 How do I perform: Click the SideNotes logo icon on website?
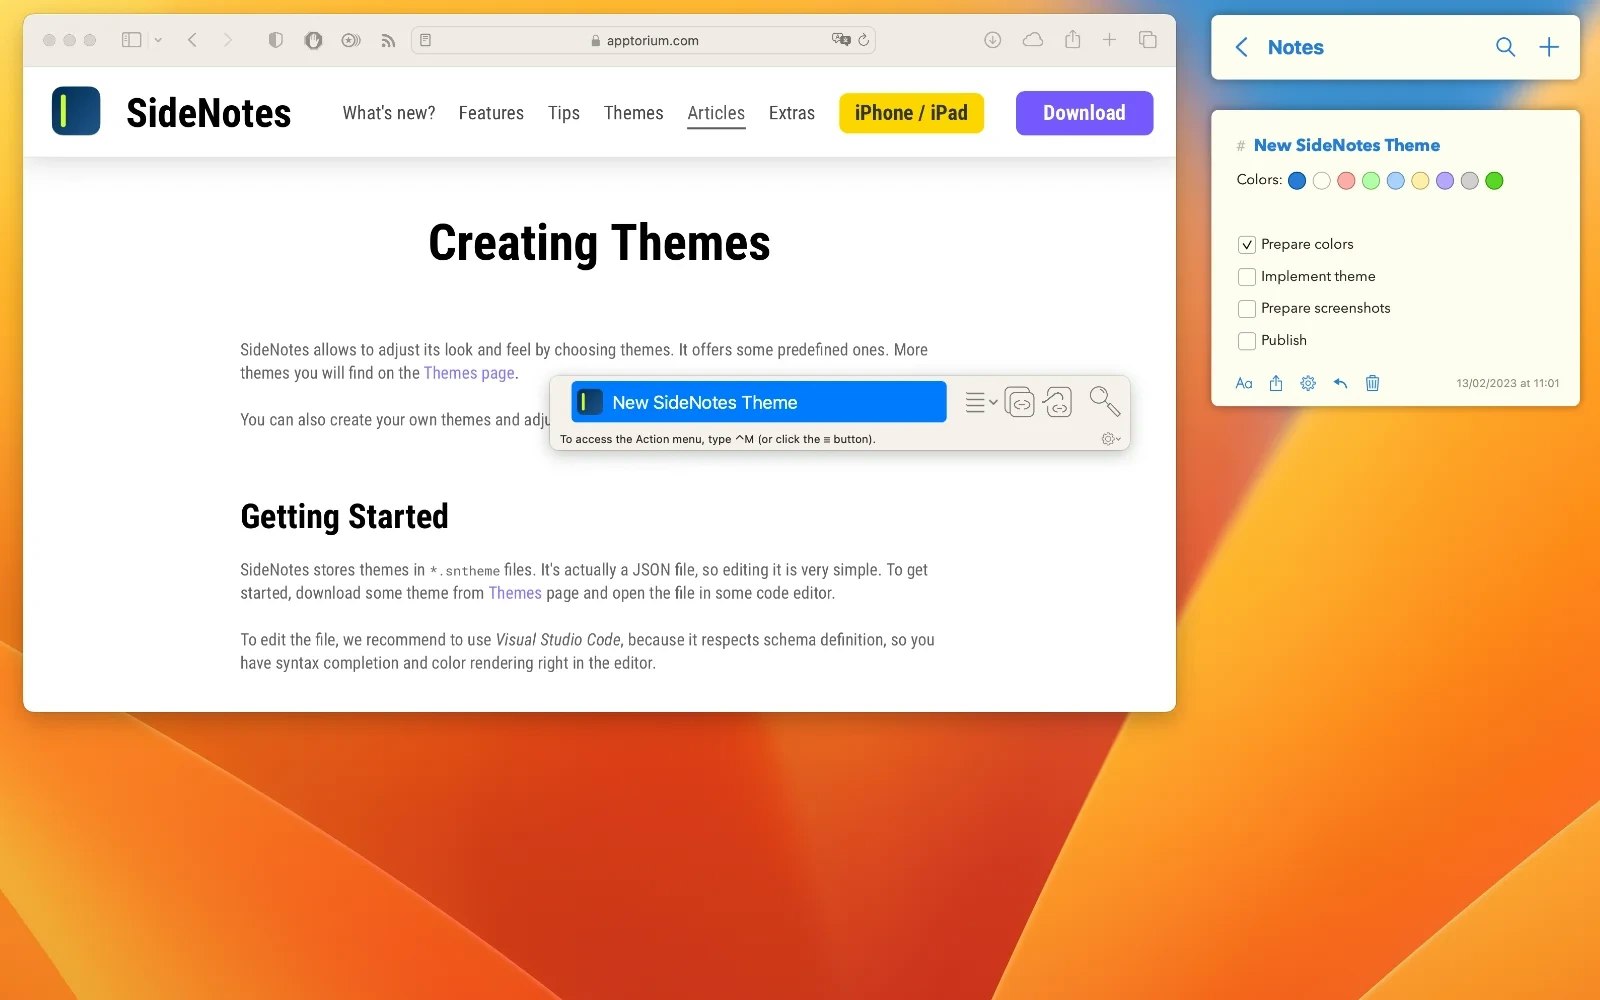pos(76,111)
